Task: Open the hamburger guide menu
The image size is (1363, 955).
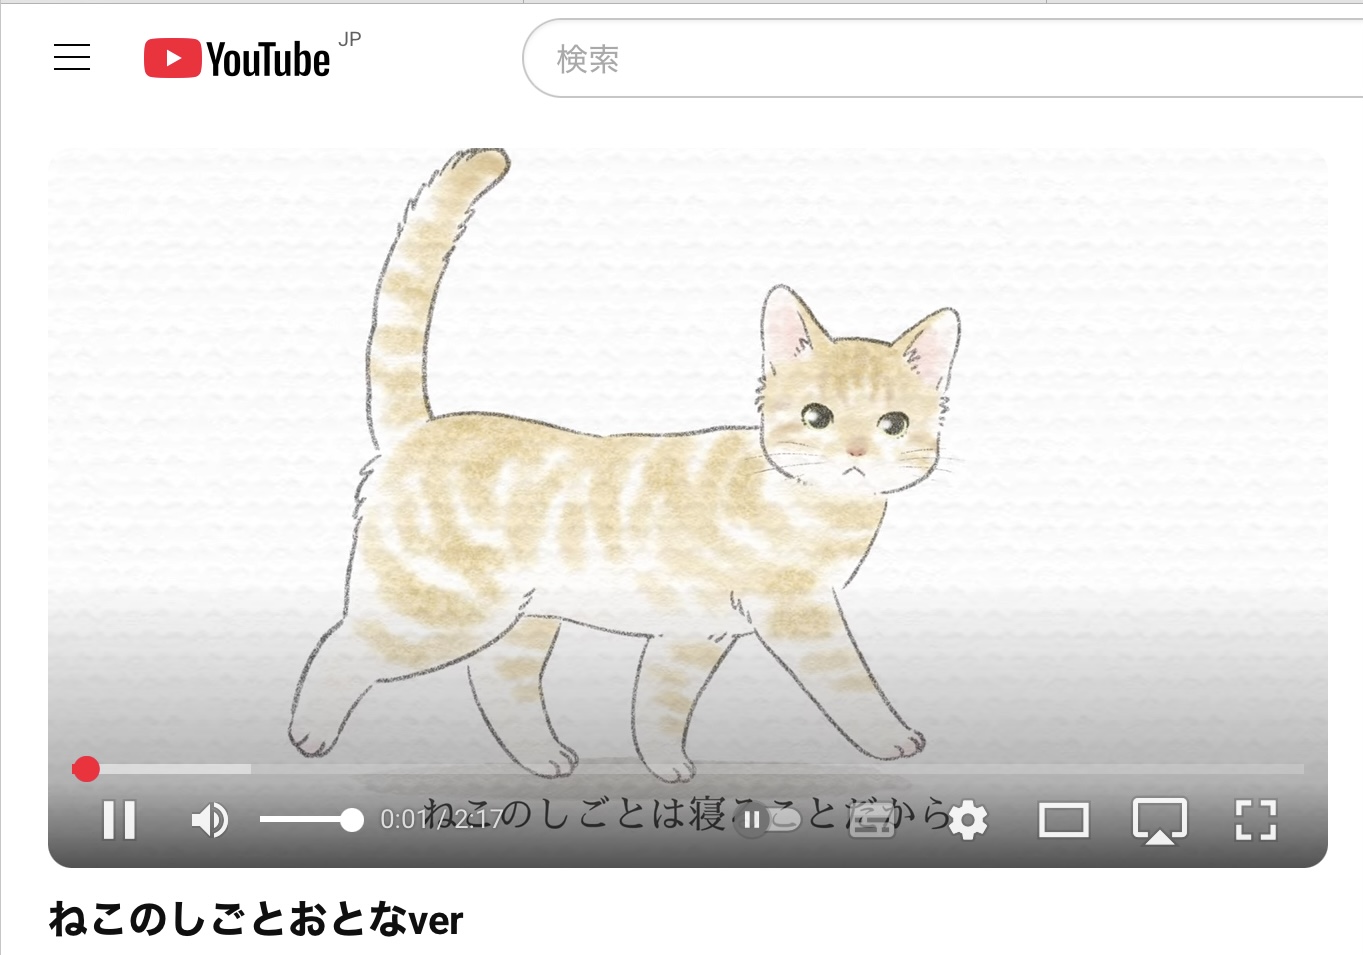Action: click(72, 58)
